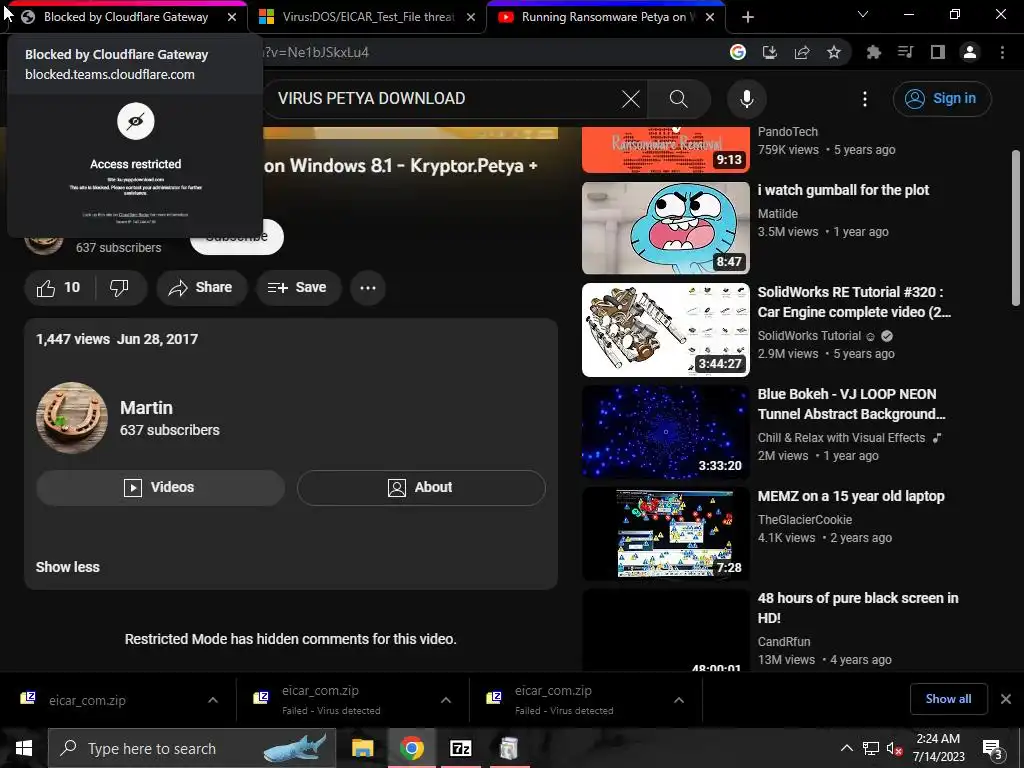Open the Chrome extensions puzzle icon
Viewport: 1024px width, 768px height.
[x=873, y=52]
